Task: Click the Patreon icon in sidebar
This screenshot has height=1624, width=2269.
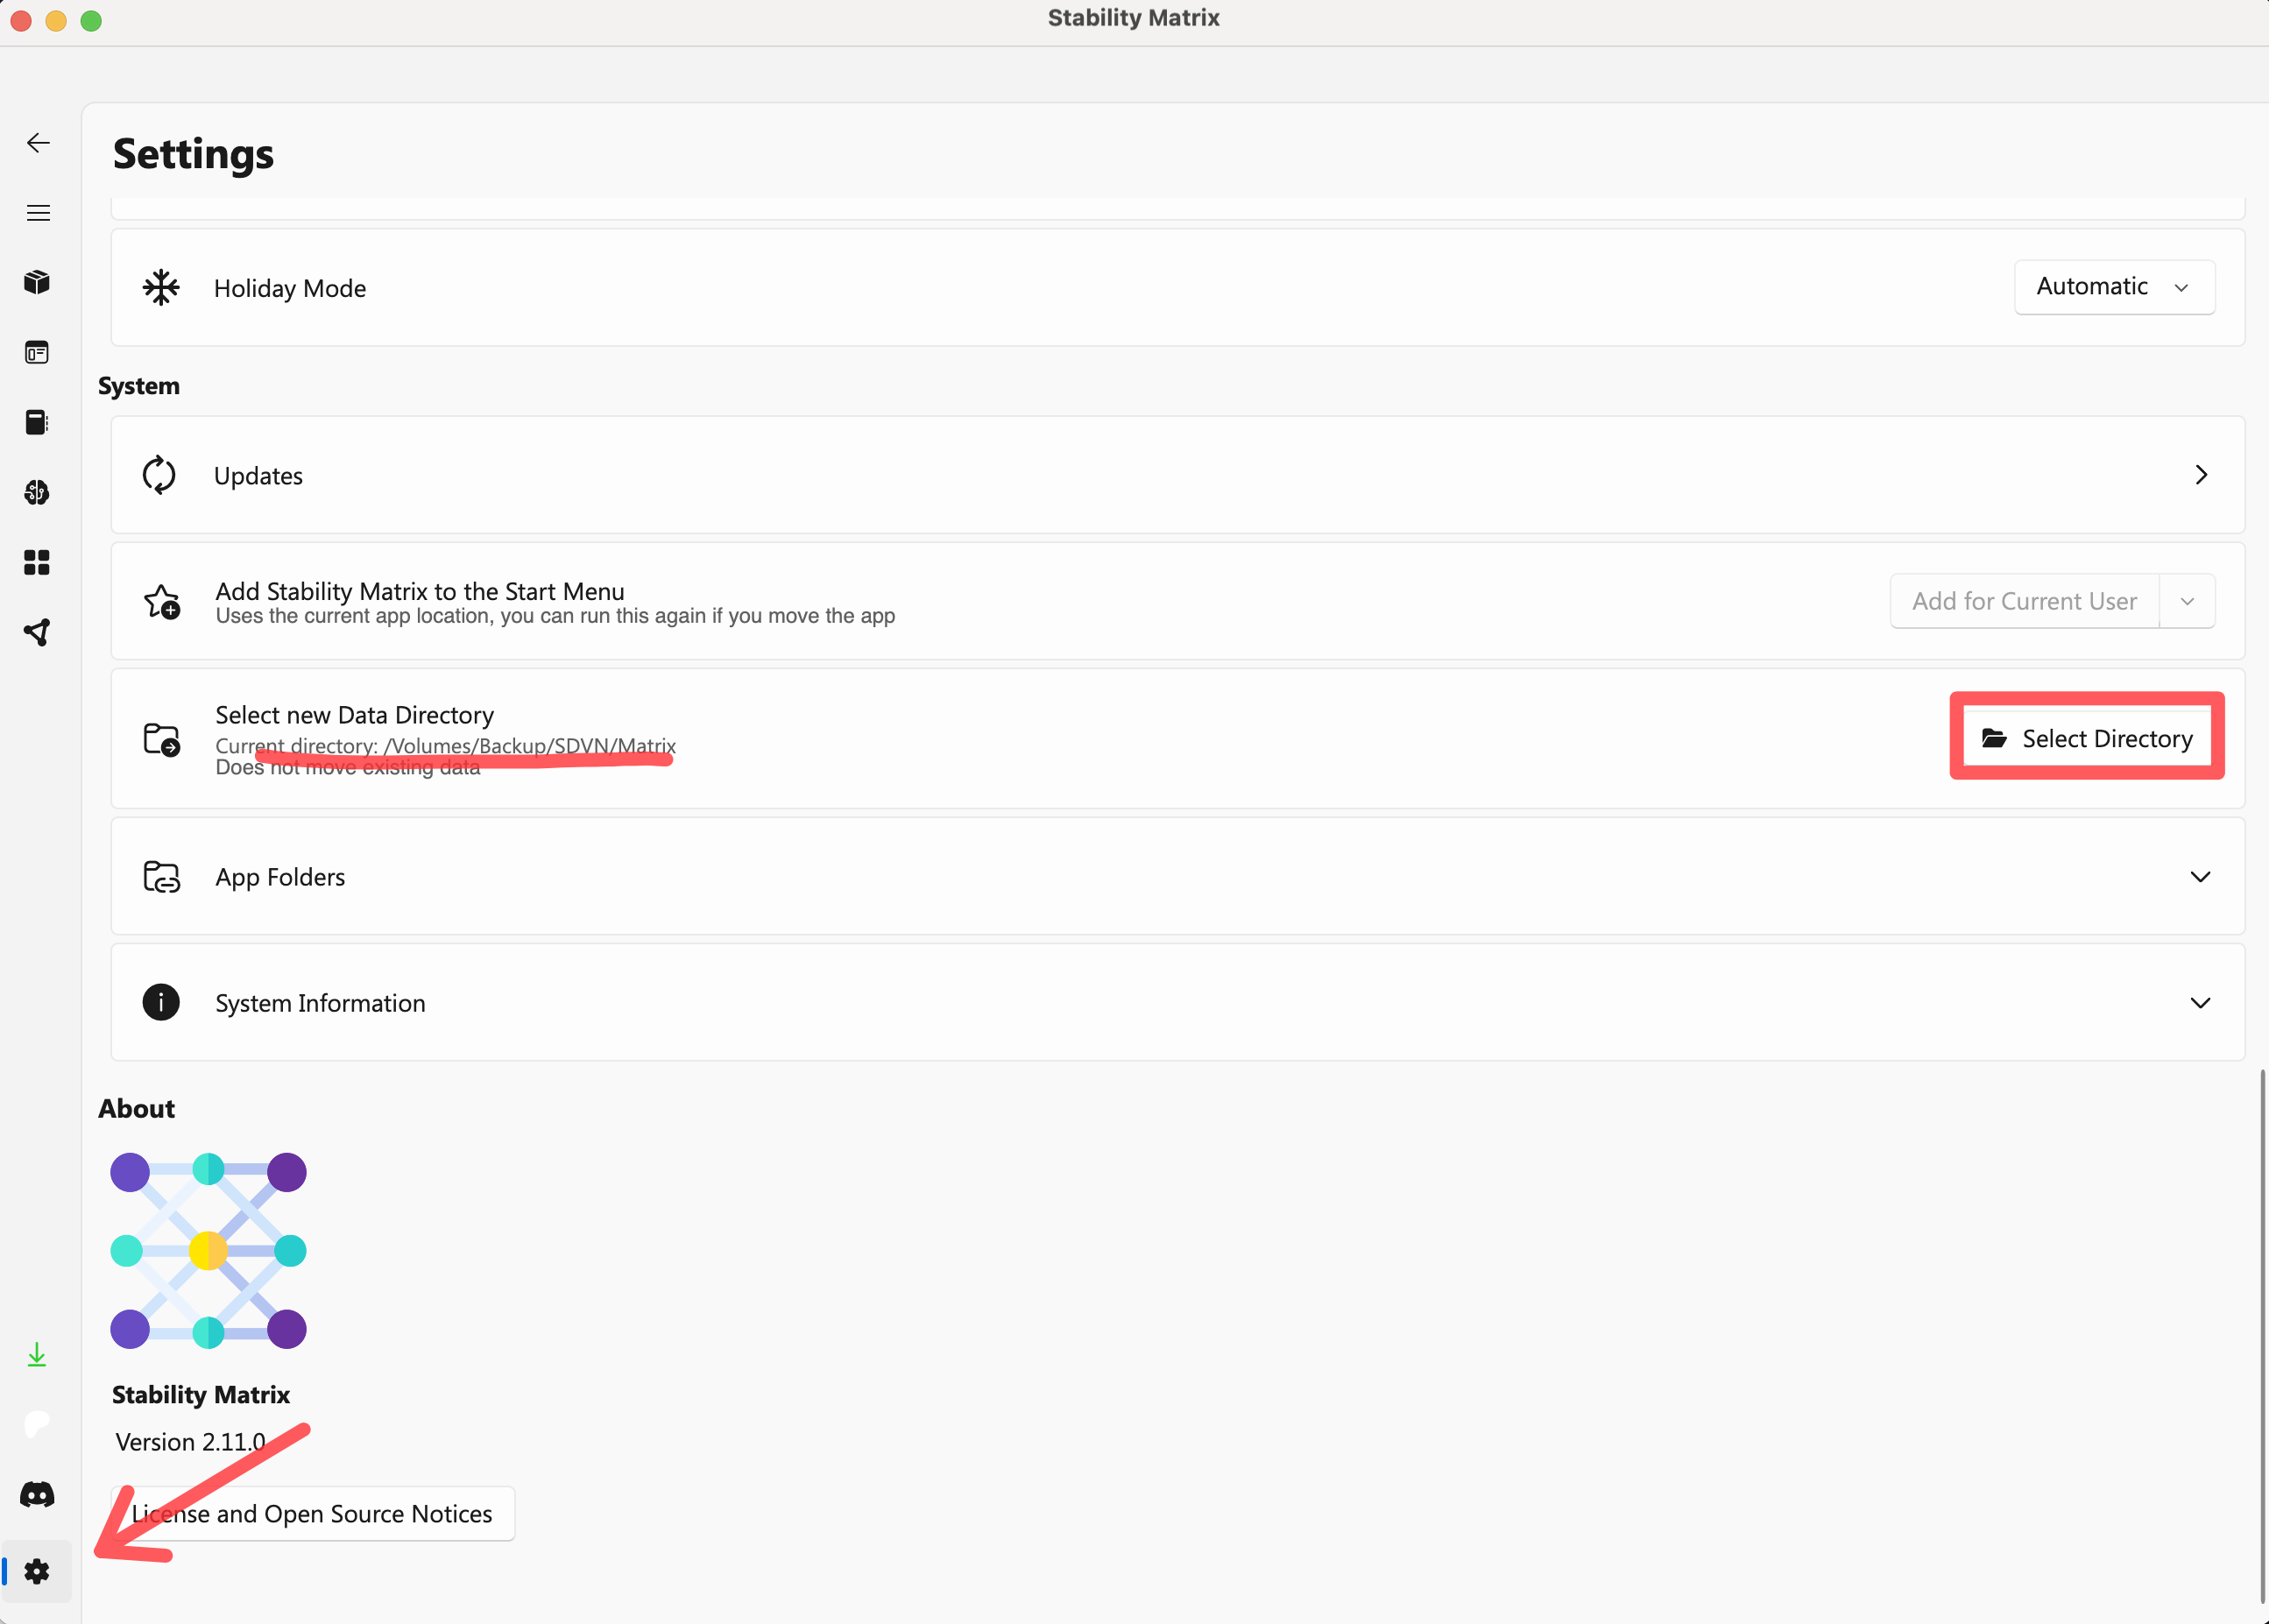Action: tap(37, 1424)
